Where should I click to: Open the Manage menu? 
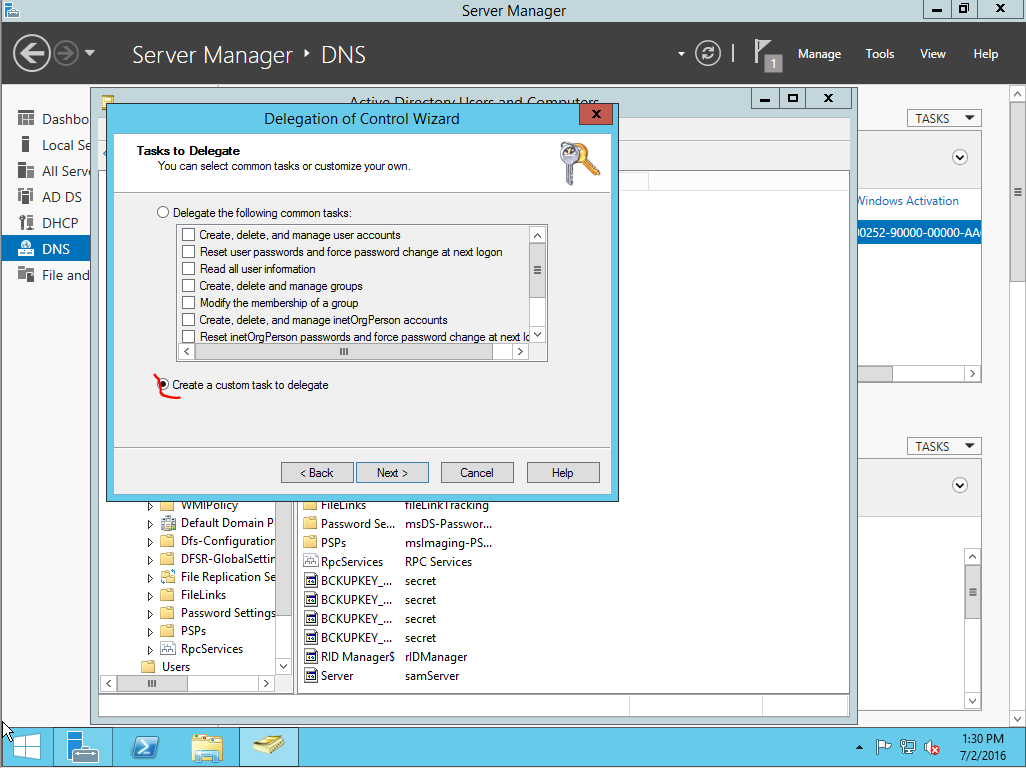pos(819,54)
